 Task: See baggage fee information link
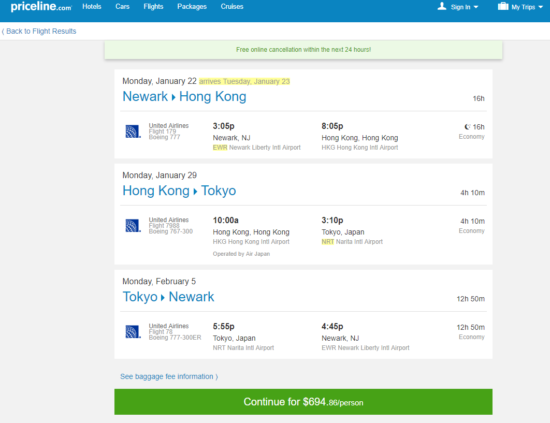coord(169,376)
